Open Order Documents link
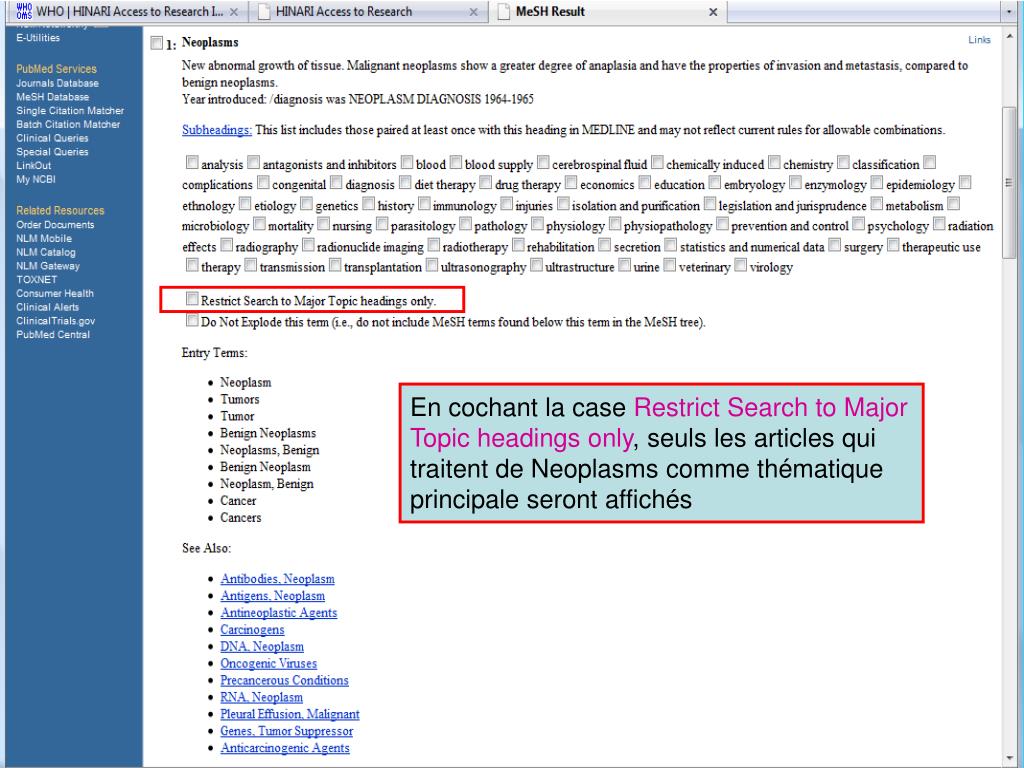 coord(55,225)
